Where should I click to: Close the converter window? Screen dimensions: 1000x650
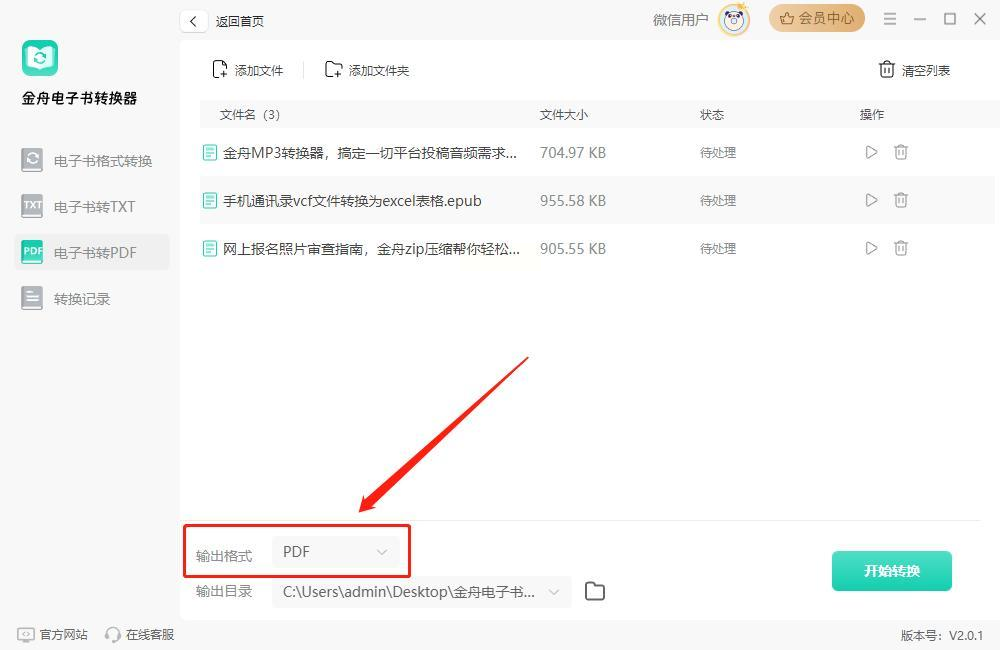(x=980, y=19)
